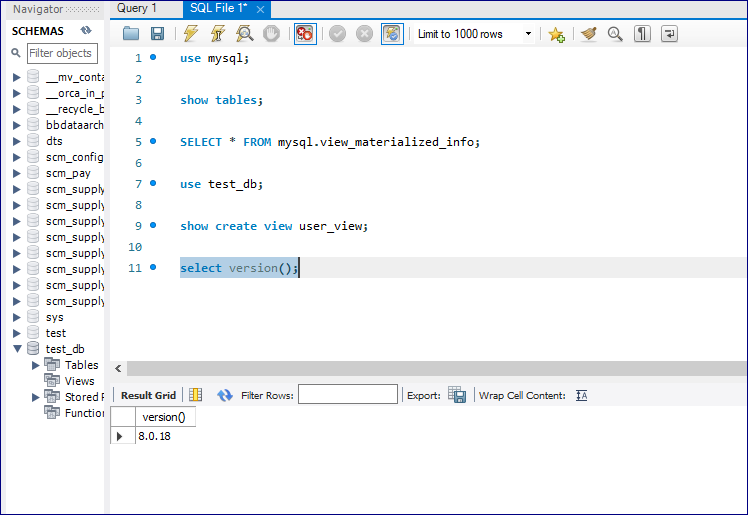This screenshot has height=515, width=748.
Task: Export recordset to file icon
Action: [x=457, y=395]
